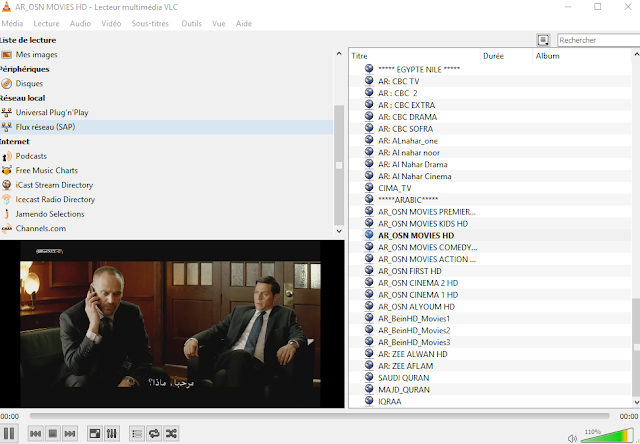Sort playlist by the Durée column
Screen dimensions: 640x444
coord(507,56)
